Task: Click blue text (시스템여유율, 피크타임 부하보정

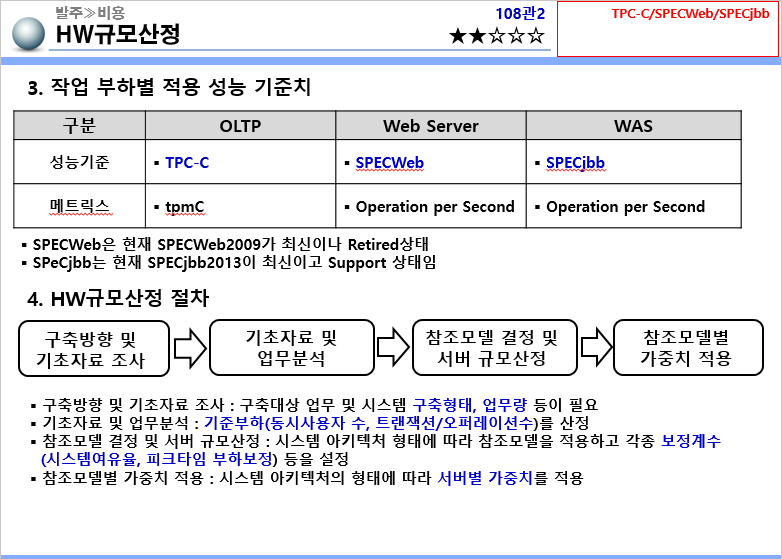Action: coord(156,459)
